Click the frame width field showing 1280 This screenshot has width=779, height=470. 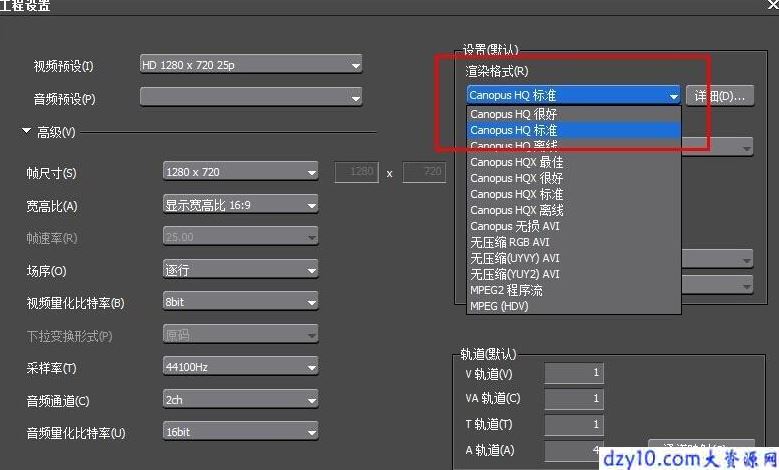click(357, 172)
